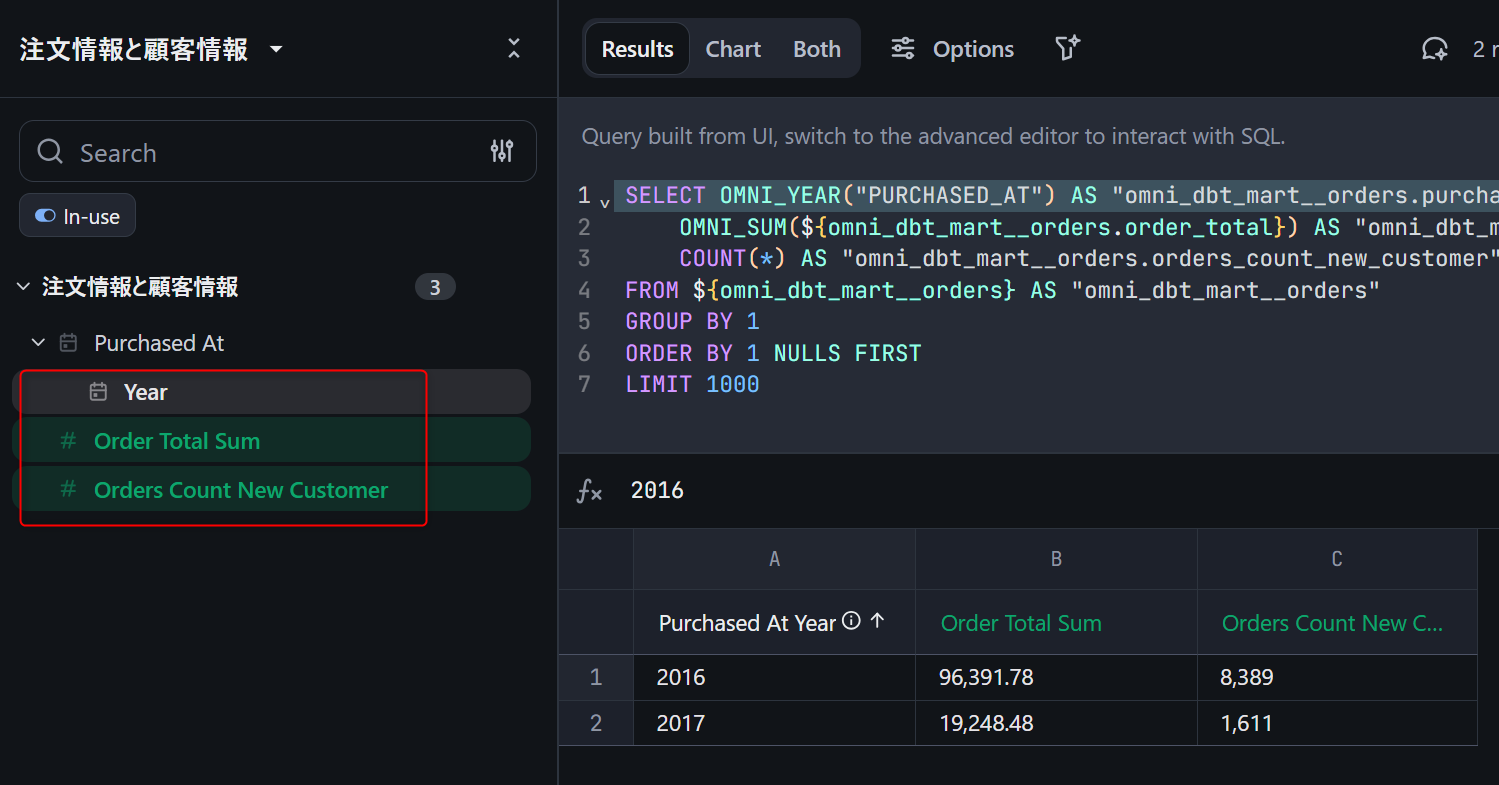Click the AI sparkle filter icon
Image resolution: width=1499 pixels, height=785 pixels.
click(x=1067, y=48)
